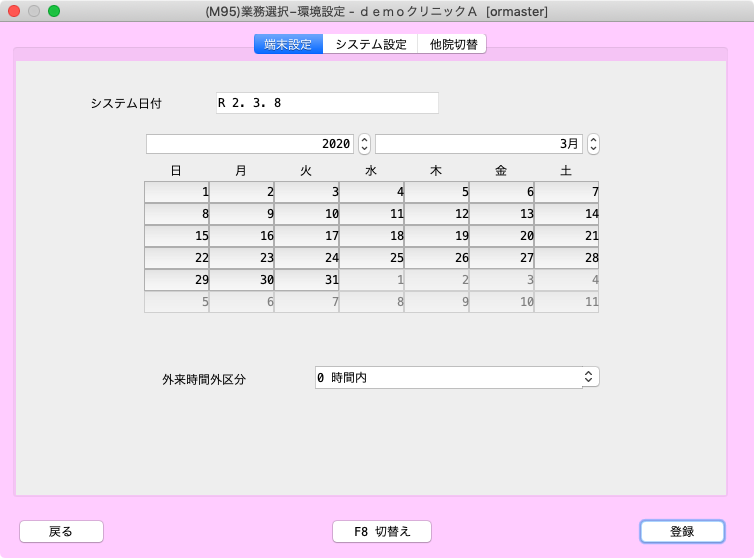Select day 8 in the March row
The width and height of the screenshot is (754, 558).
coord(177,214)
